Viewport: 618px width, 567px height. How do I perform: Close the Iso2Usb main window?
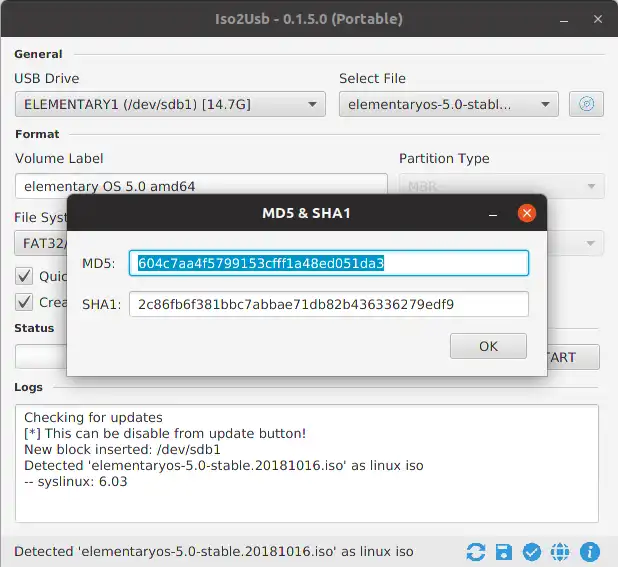point(598,19)
